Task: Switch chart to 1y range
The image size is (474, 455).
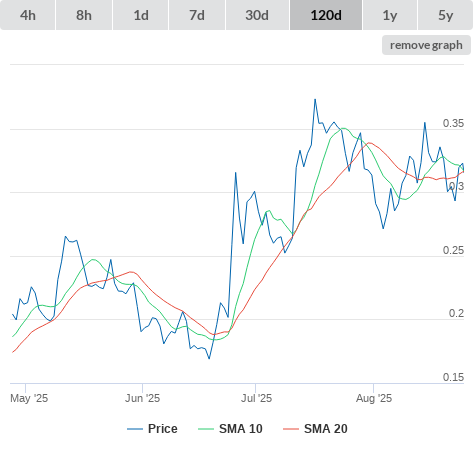Action: click(390, 15)
